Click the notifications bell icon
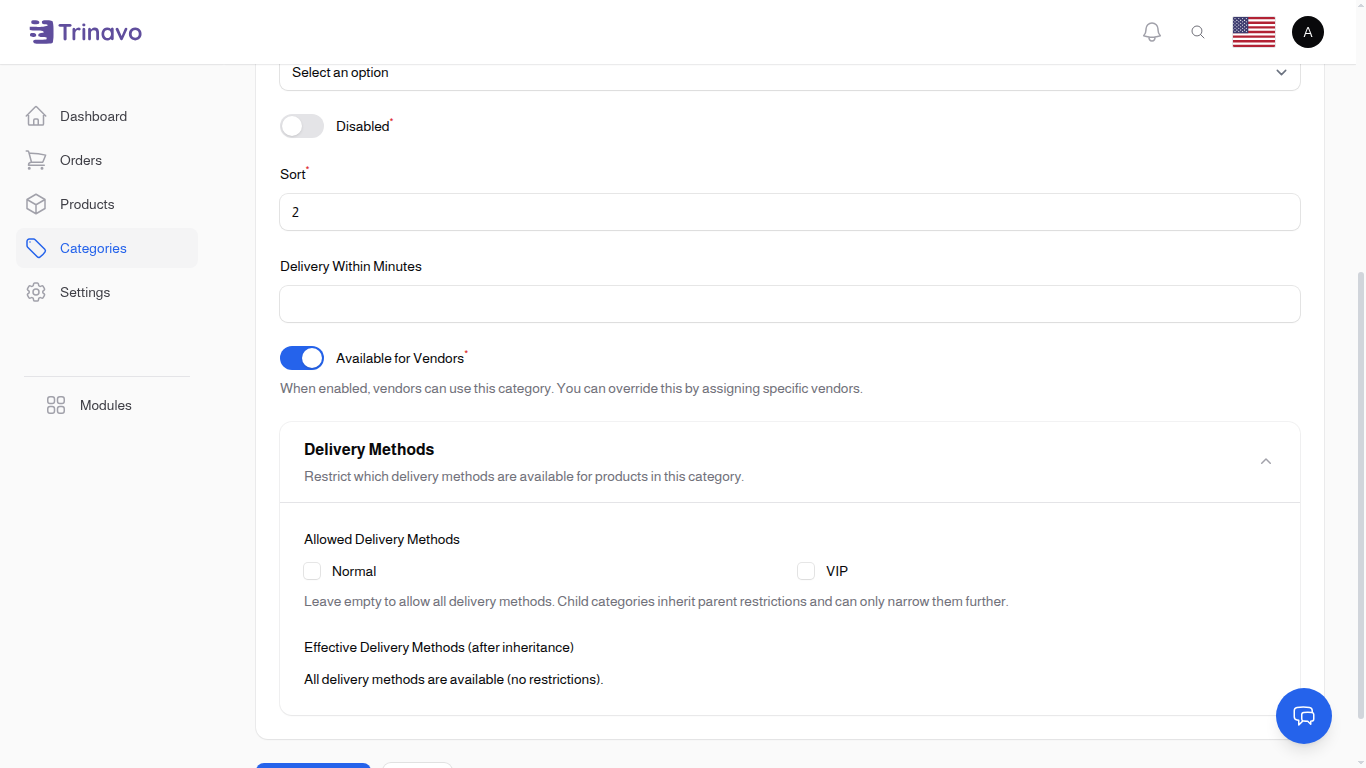The width and height of the screenshot is (1366, 768). (1152, 32)
